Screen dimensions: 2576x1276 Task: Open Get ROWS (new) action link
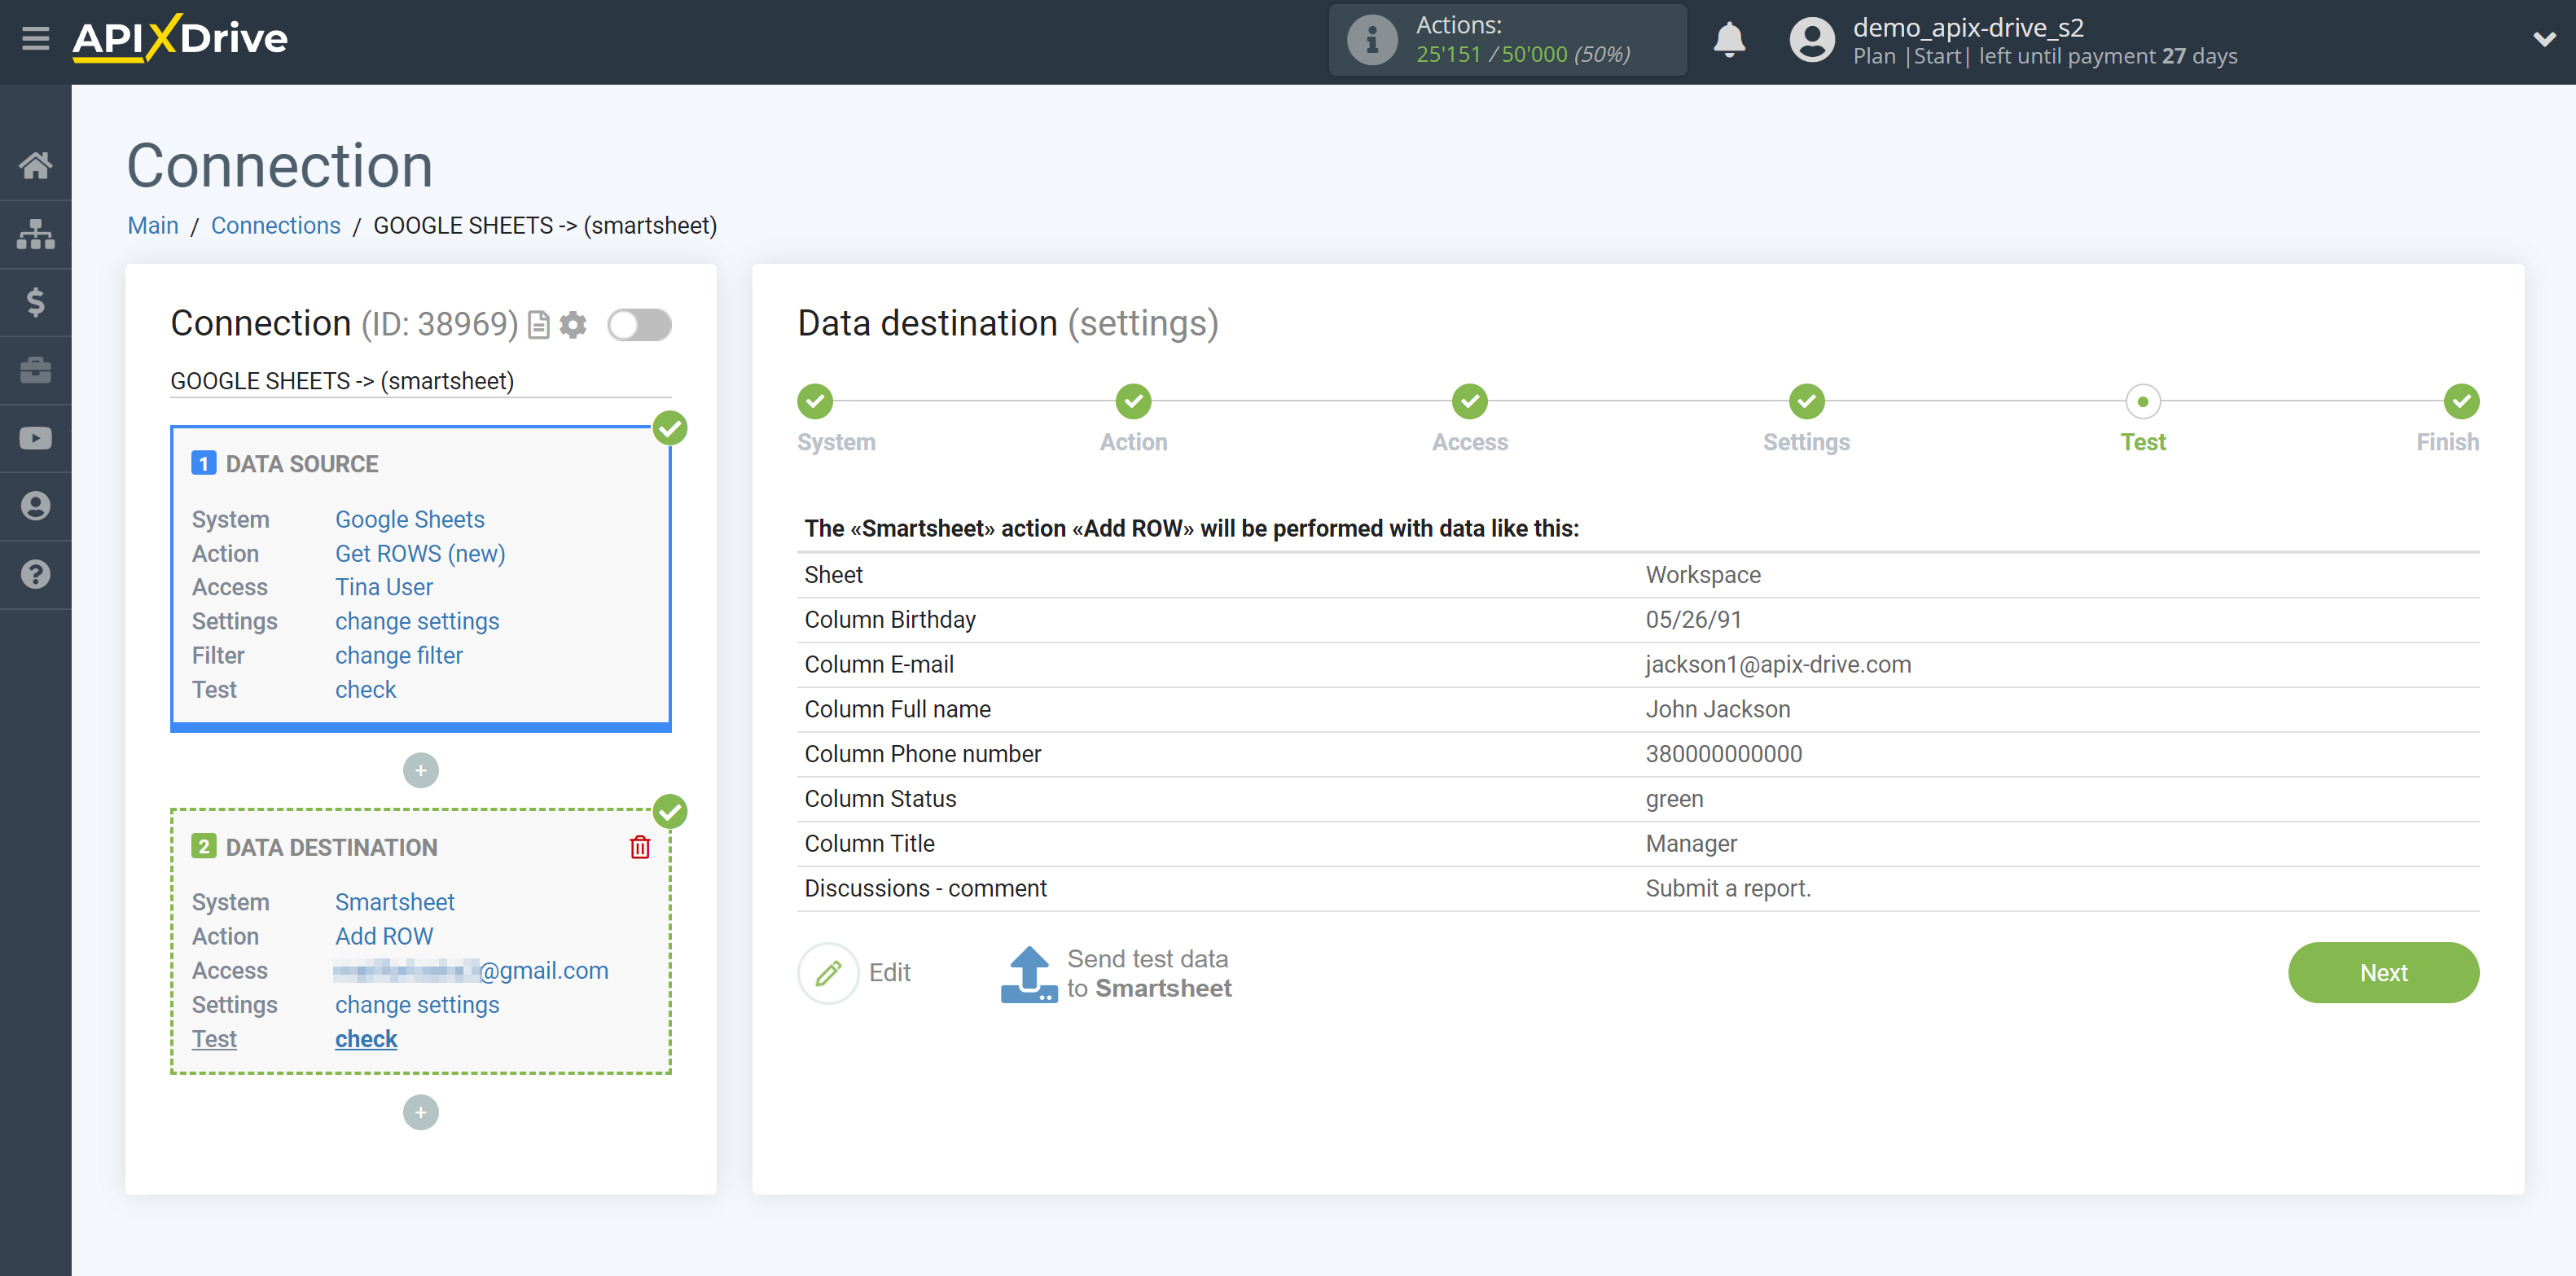tap(420, 553)
